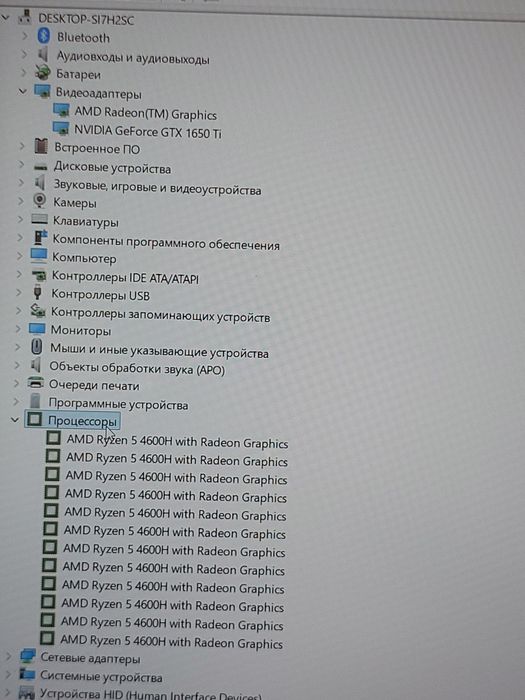Image resolution: width=525 pixels, height=700 pixels.
Task: Click the Очереди печати printer icon
Action: tap(36, 383)
